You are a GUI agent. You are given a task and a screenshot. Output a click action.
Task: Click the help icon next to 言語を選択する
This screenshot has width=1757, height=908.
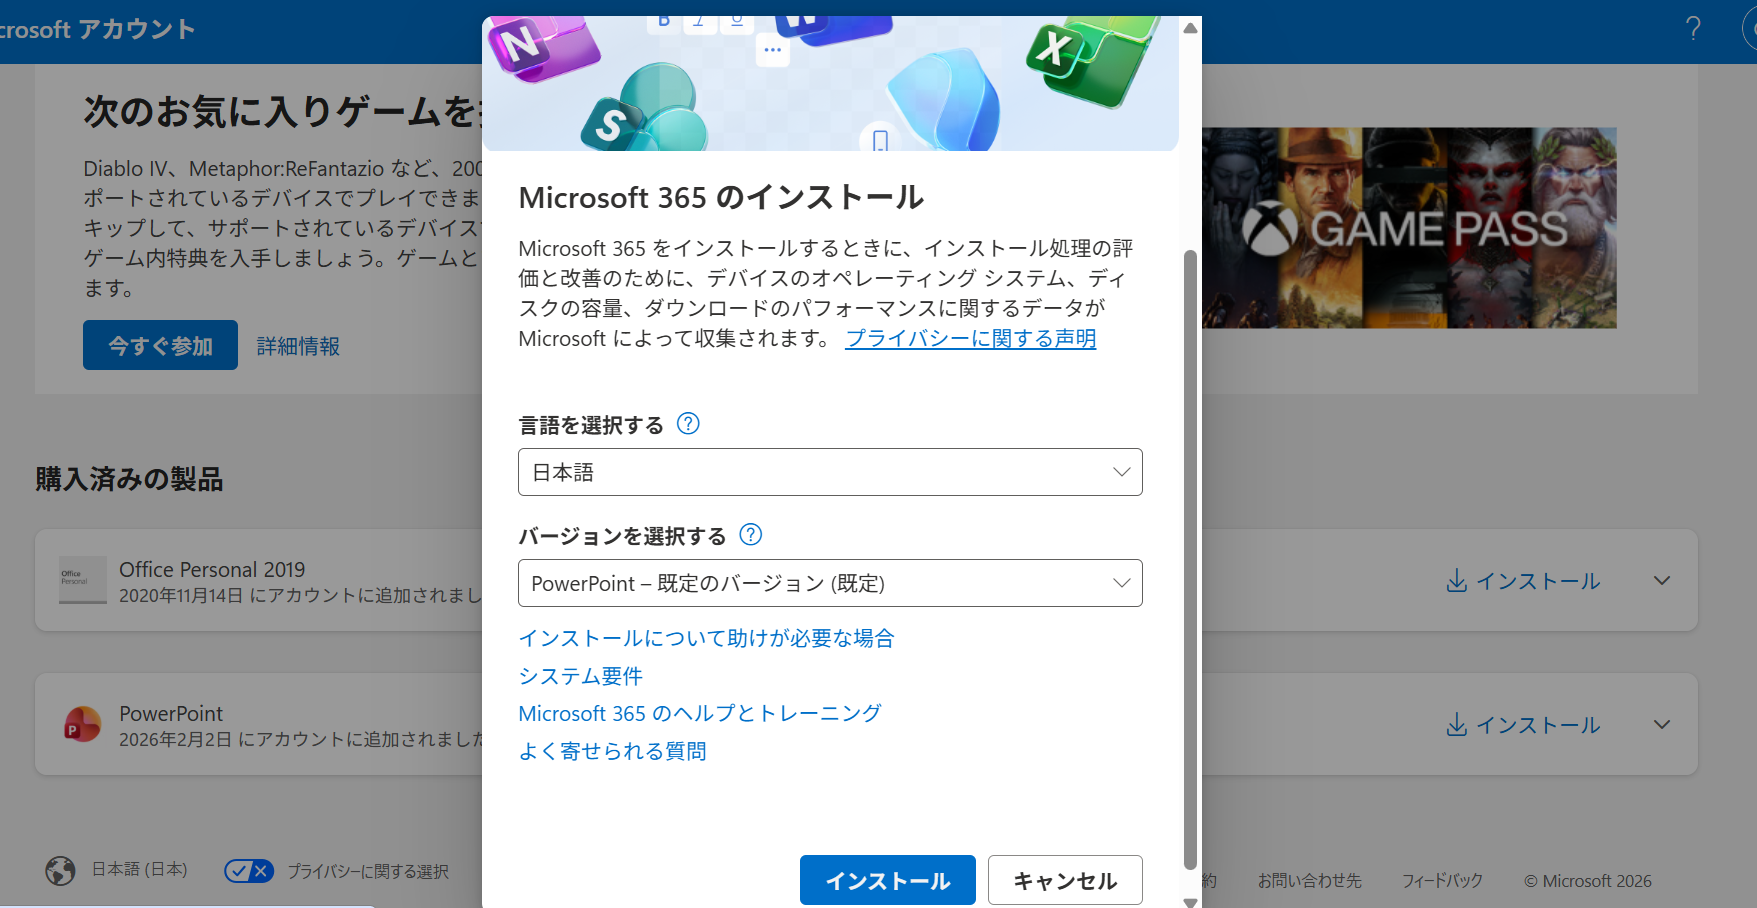coord(688,423)
